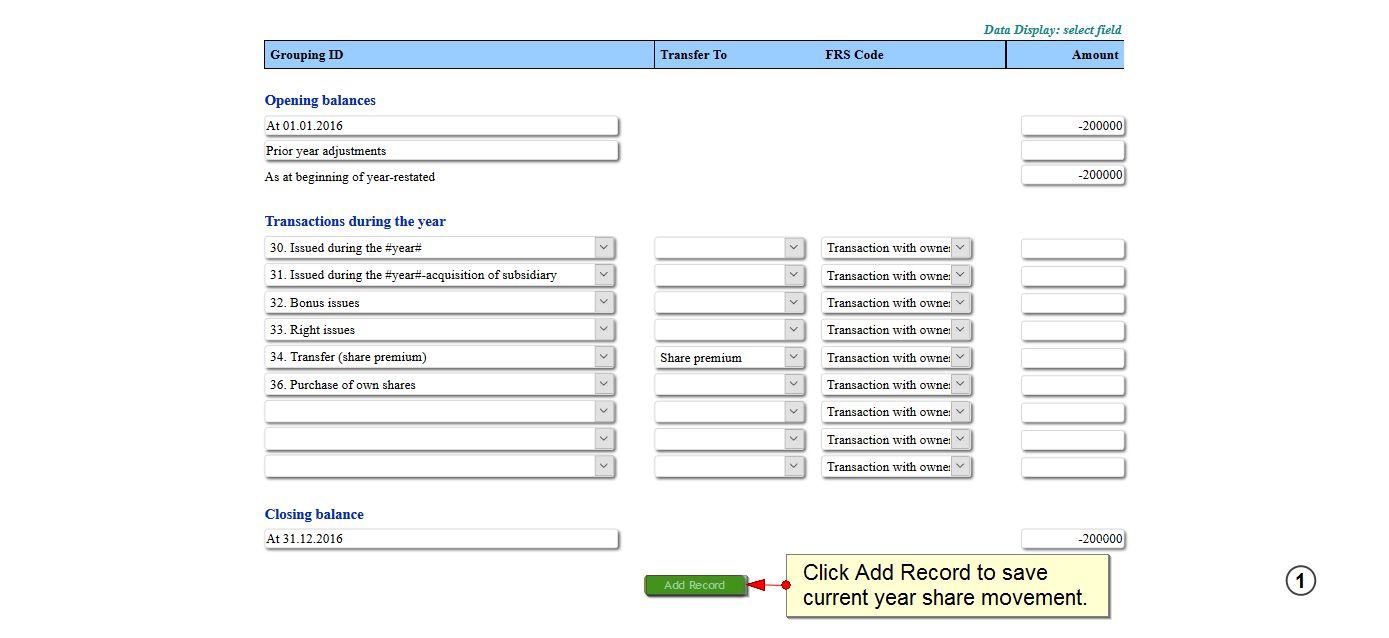Open '31. Issued during year-acquisition of subsidiary' dropdown

point(603,275)
